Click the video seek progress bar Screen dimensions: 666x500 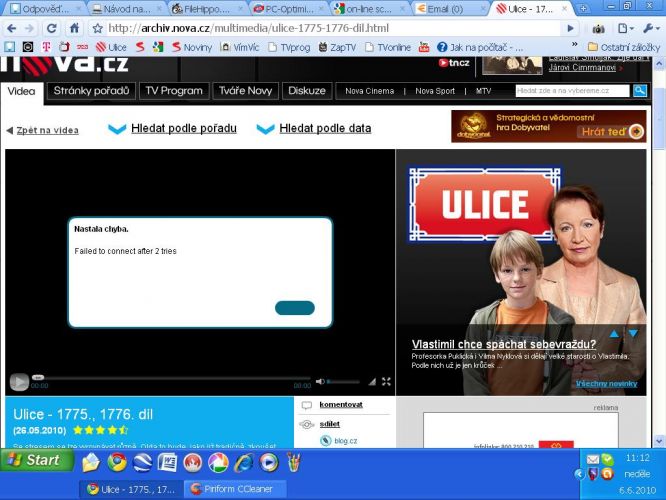pos(172,378)
